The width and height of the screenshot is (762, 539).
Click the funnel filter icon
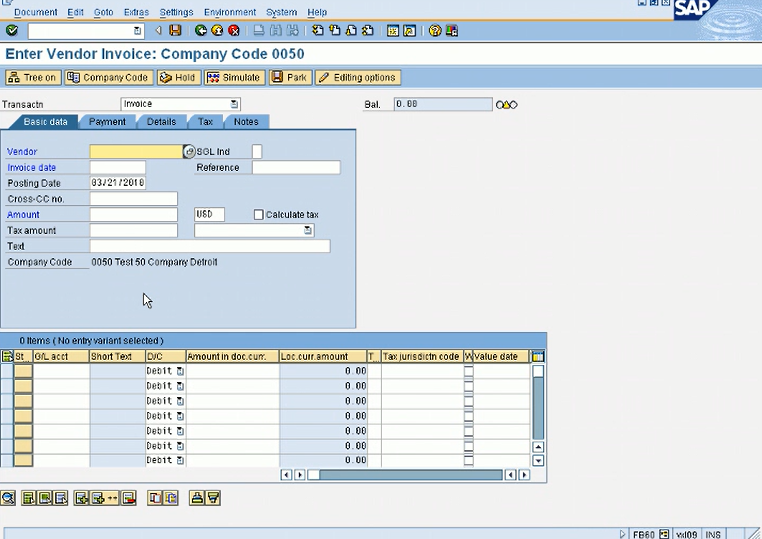pos(213,498)
